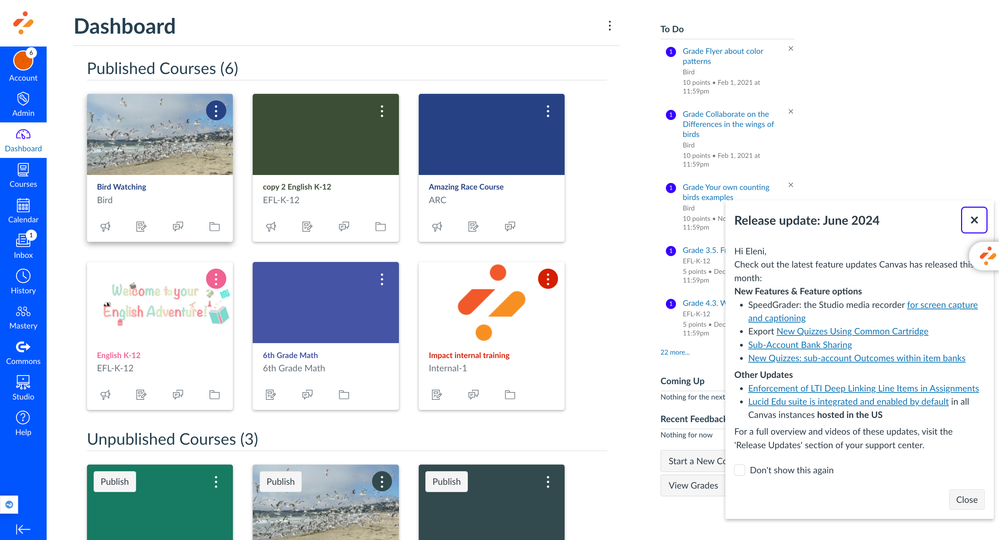Image resolution: width=999 pixels, height=540 pixels.
Task: Open options on green unpublished course card
Action: (x=216, y=481)
